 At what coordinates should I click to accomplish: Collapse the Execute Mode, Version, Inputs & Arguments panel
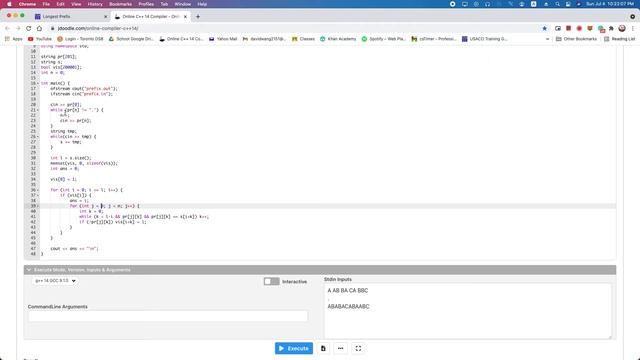(x=29, y=270)
